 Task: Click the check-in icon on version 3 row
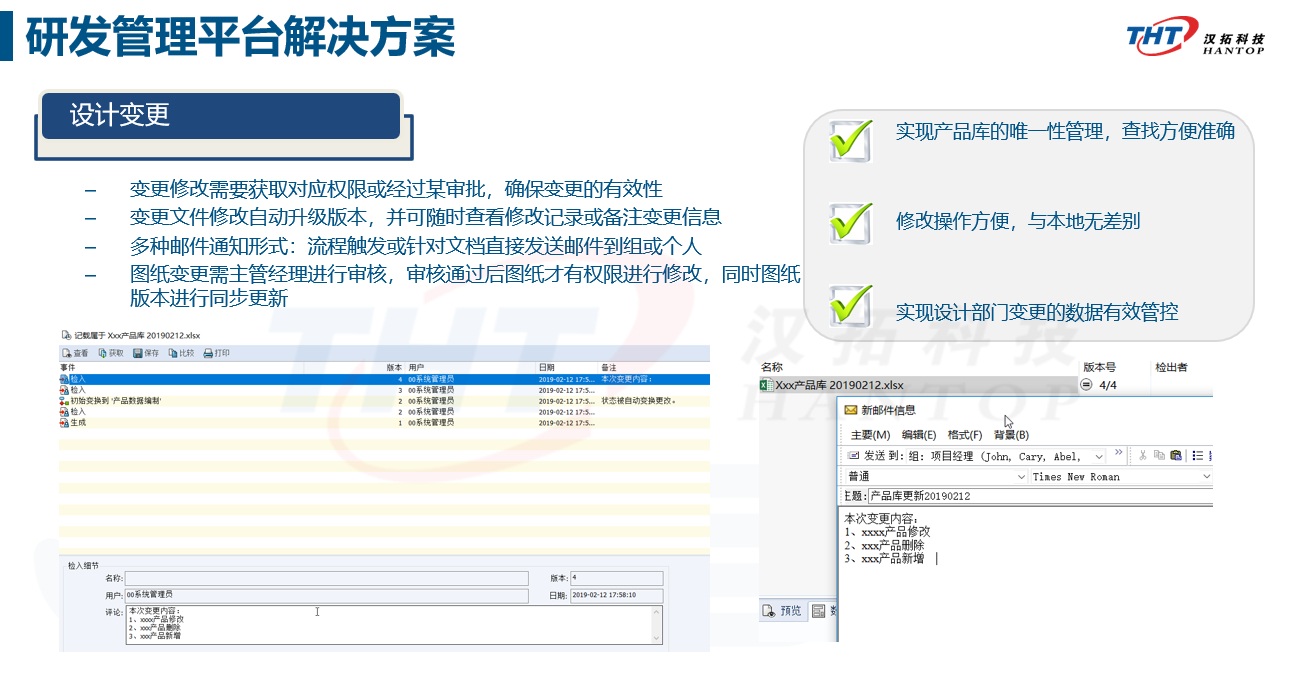click(x=64, y=390)
